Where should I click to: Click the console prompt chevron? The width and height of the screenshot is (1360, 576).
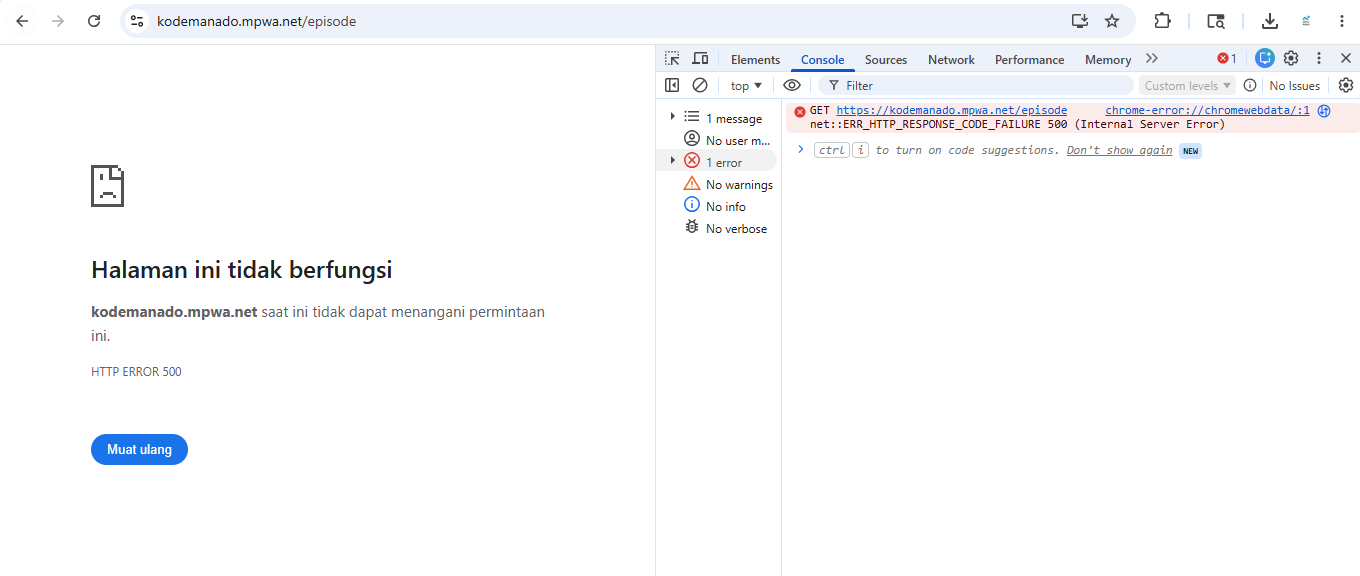click(801, 149)
